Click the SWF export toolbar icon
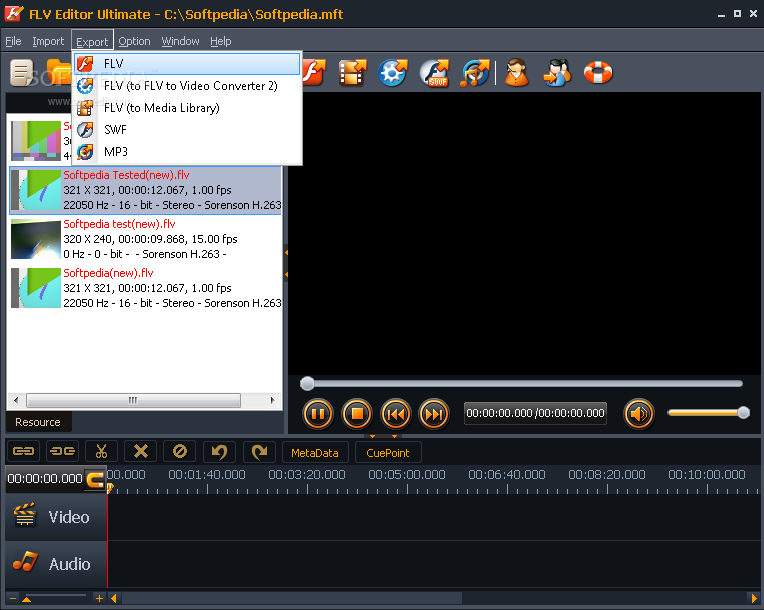Viewport: 764px width, 610px height. coord(435,73)
